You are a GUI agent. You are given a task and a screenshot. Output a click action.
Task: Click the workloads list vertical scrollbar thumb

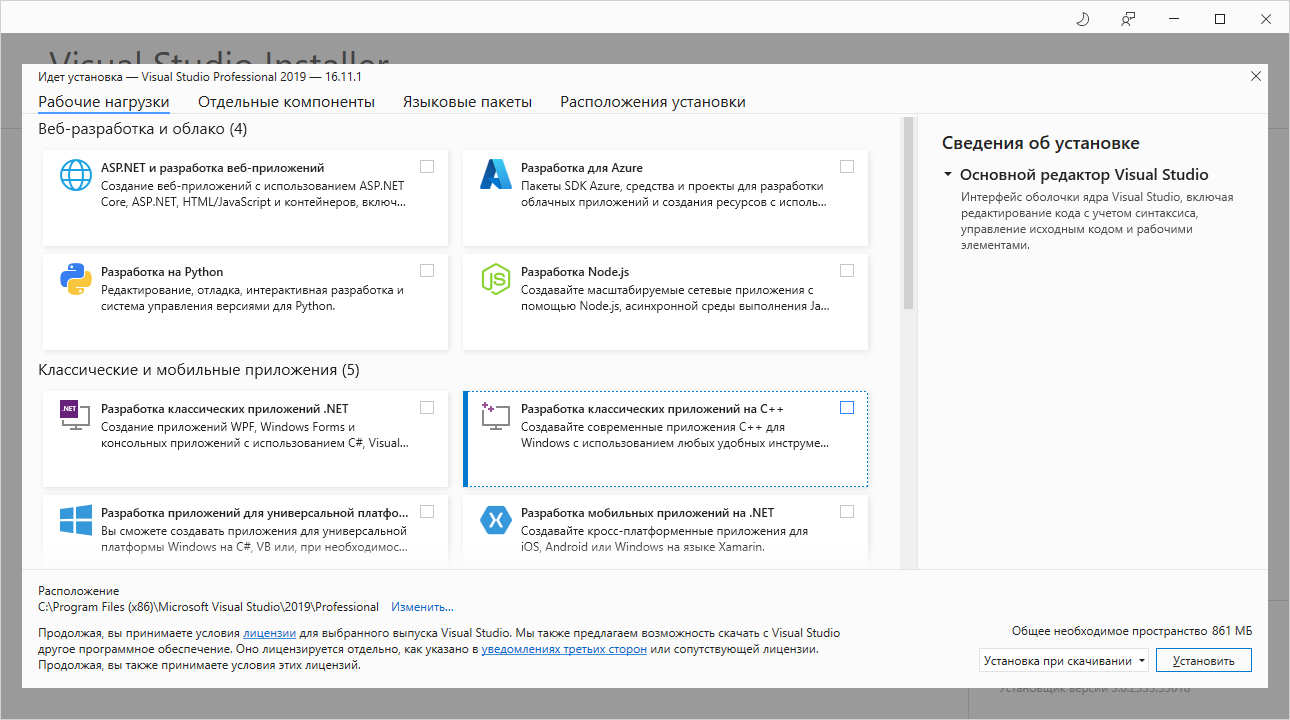908,212
